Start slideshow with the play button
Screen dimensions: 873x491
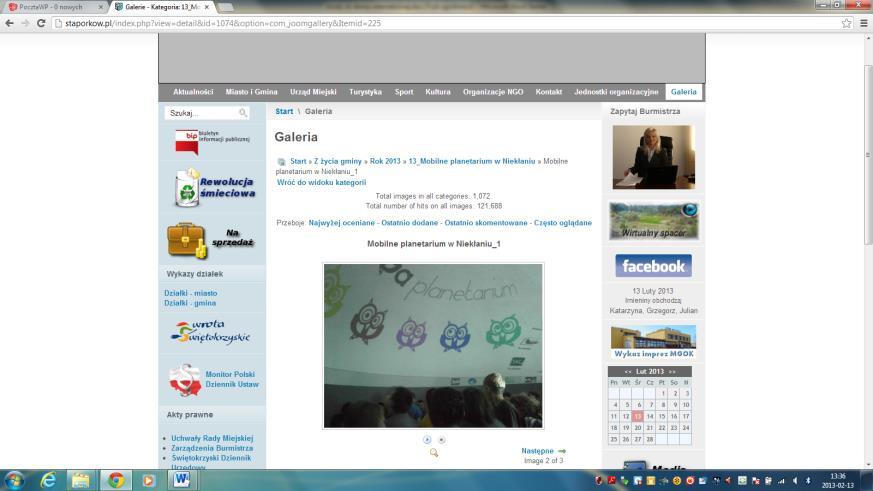coord(427,440)
